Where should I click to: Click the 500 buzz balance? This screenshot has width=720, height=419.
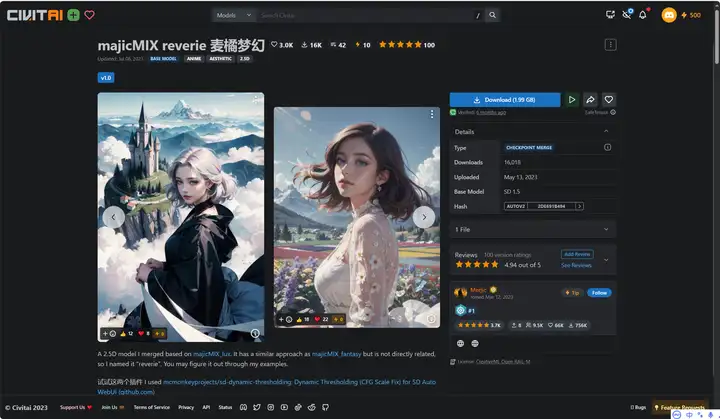[x=691, y=15]
